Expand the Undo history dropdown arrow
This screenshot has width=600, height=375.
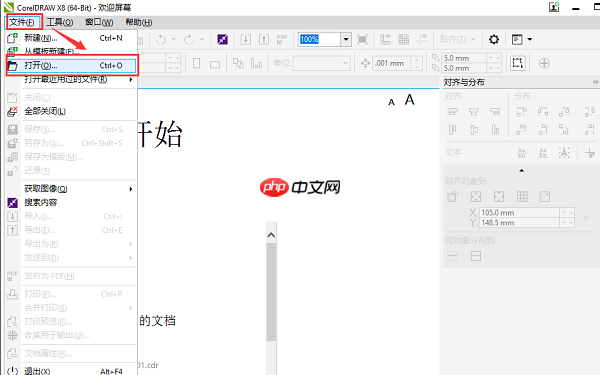[x=173, y=39]
